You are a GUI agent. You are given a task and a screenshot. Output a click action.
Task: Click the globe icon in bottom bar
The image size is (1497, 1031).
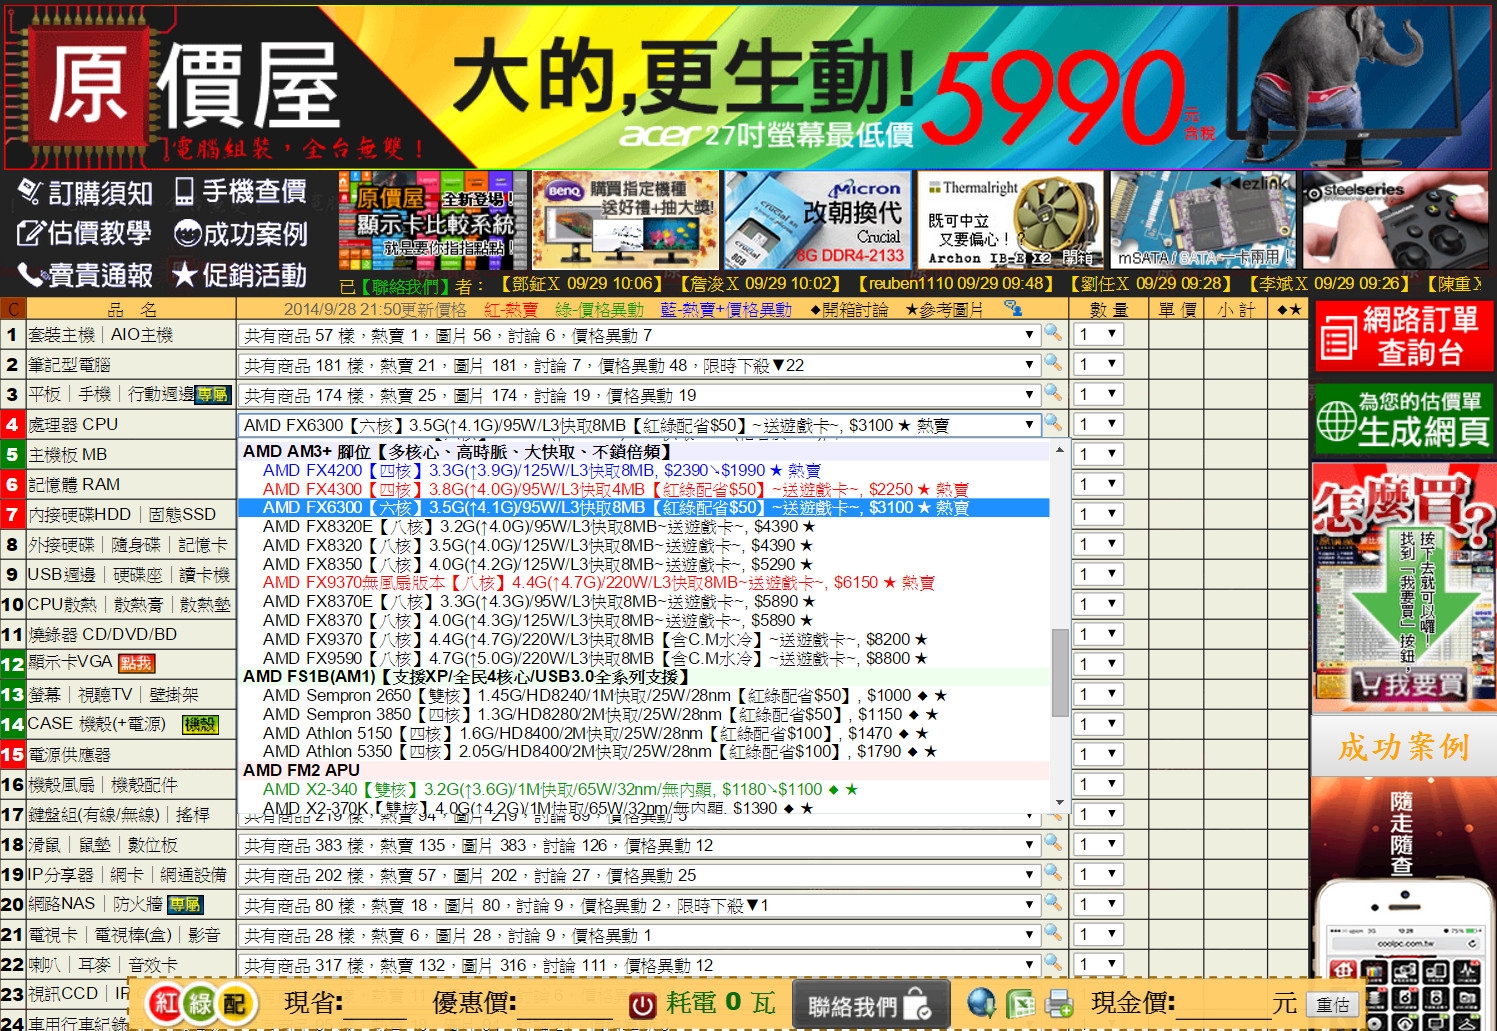coord(981,1003)
